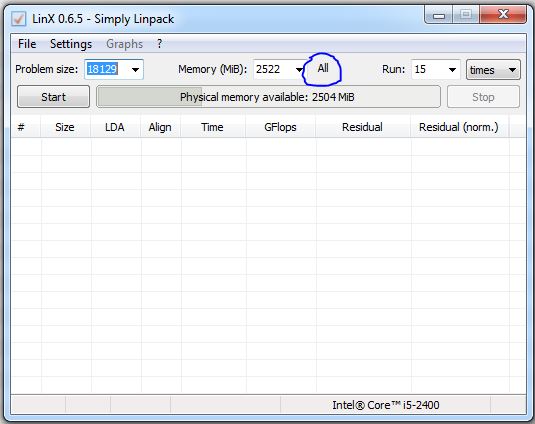Click the GFlops column header
Screen dimensions: 535x424
(280, 127)
